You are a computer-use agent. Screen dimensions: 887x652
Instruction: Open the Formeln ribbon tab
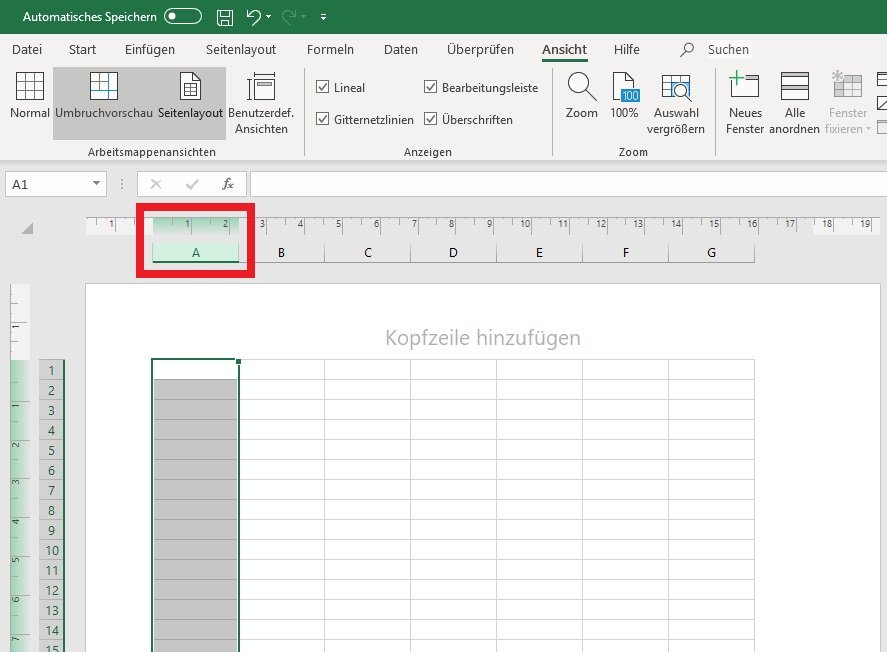coord(330,50)
